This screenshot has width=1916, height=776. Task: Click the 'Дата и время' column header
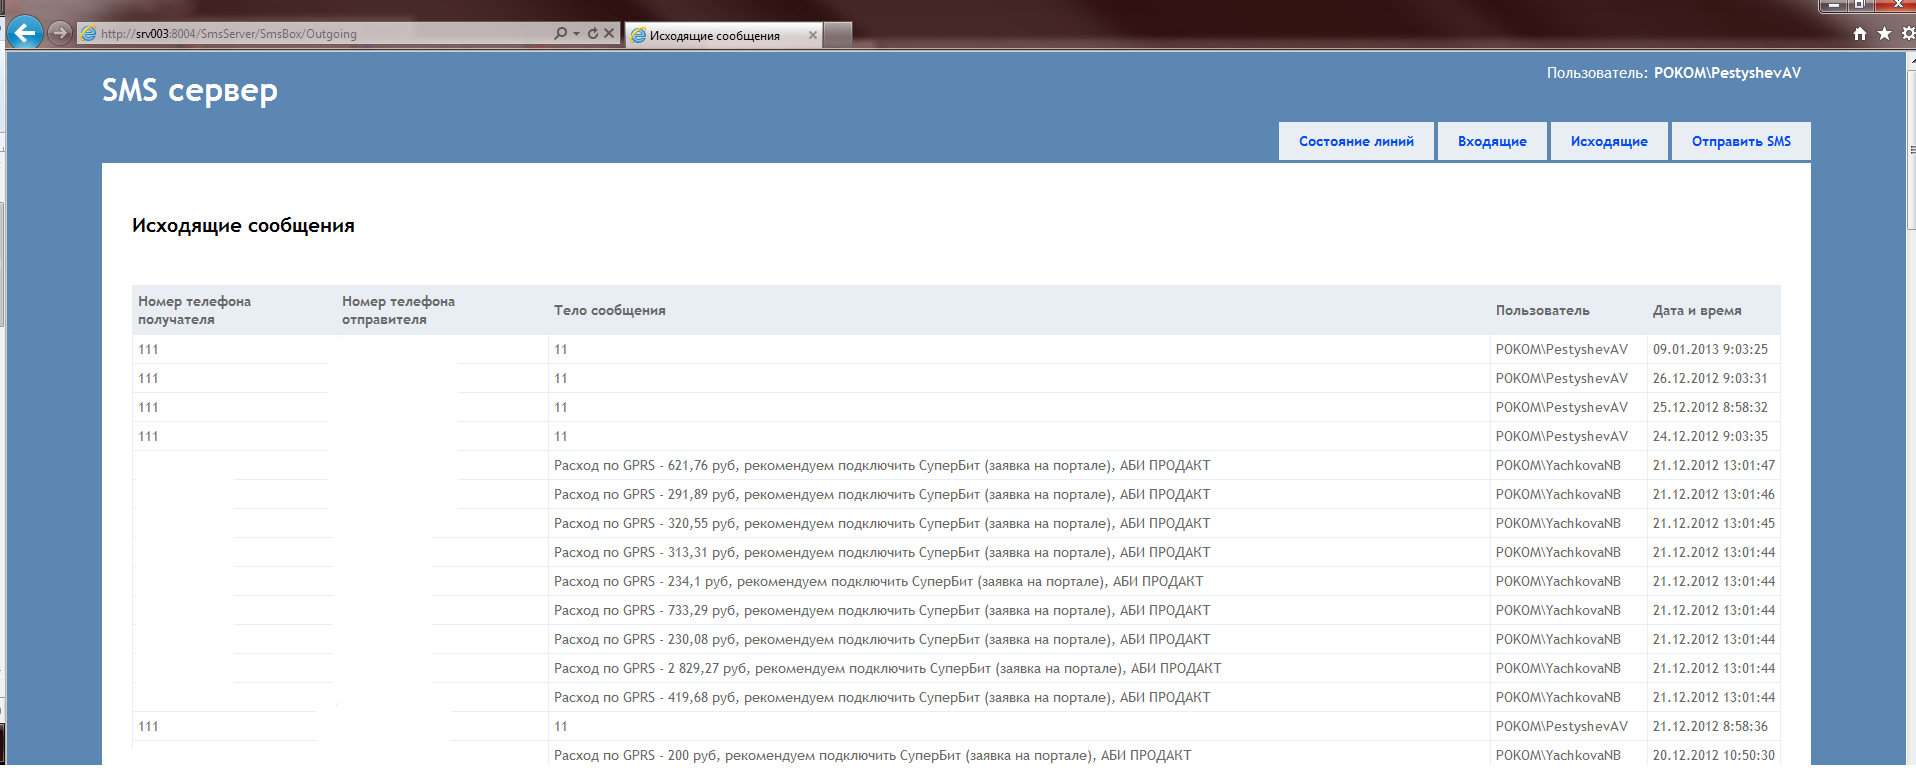pyautogui.click(x=1696, y=310)
